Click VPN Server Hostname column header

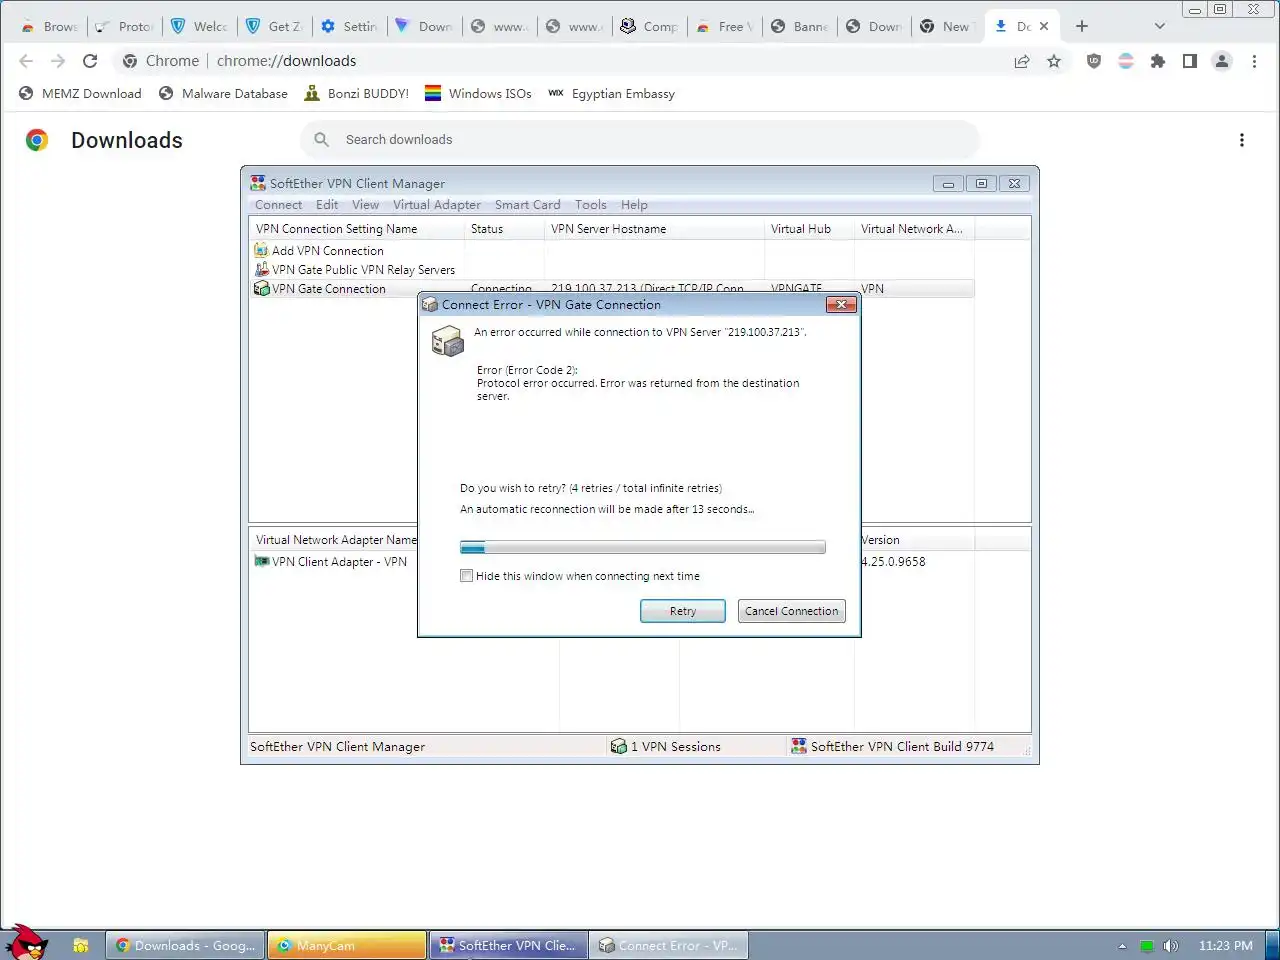654,229
